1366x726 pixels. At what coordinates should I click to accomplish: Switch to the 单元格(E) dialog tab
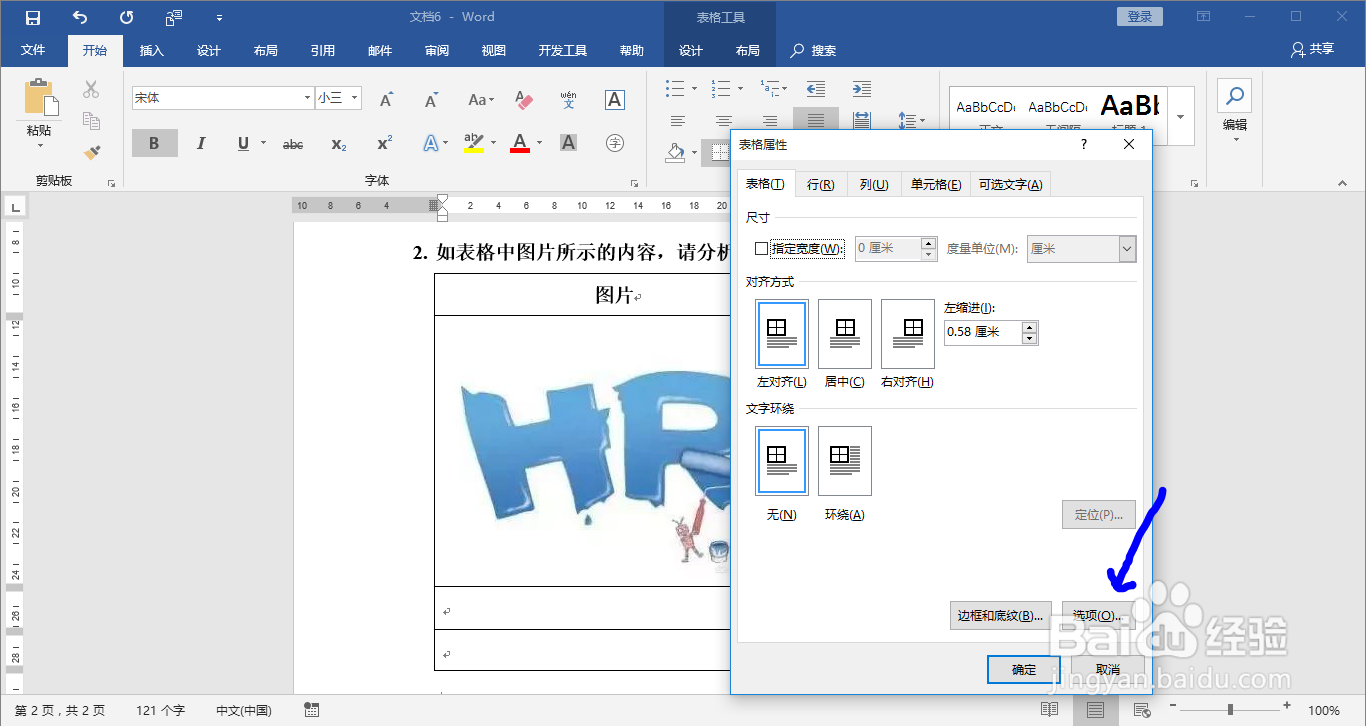[935, 184]
